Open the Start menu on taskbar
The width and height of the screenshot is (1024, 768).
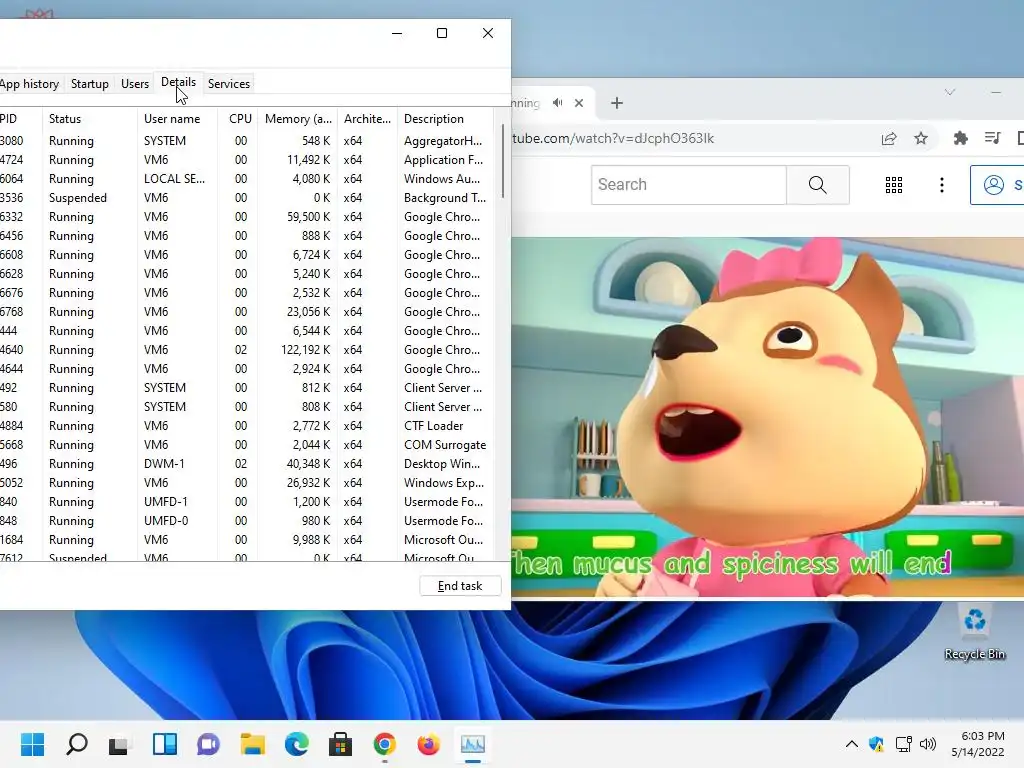click(x=32, y=744)
